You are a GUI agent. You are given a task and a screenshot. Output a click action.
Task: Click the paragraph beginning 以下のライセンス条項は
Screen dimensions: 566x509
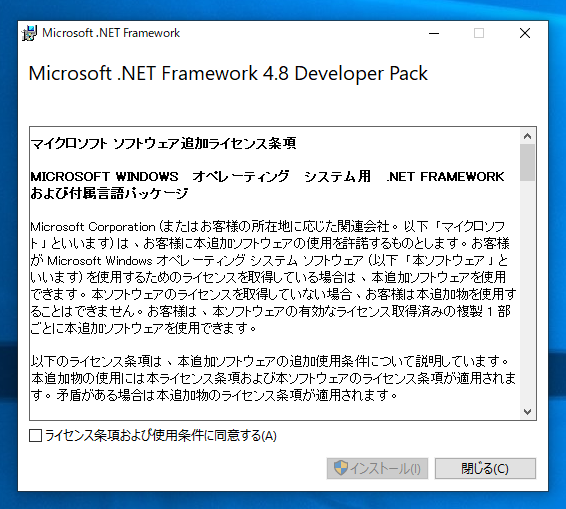[273, 378]
